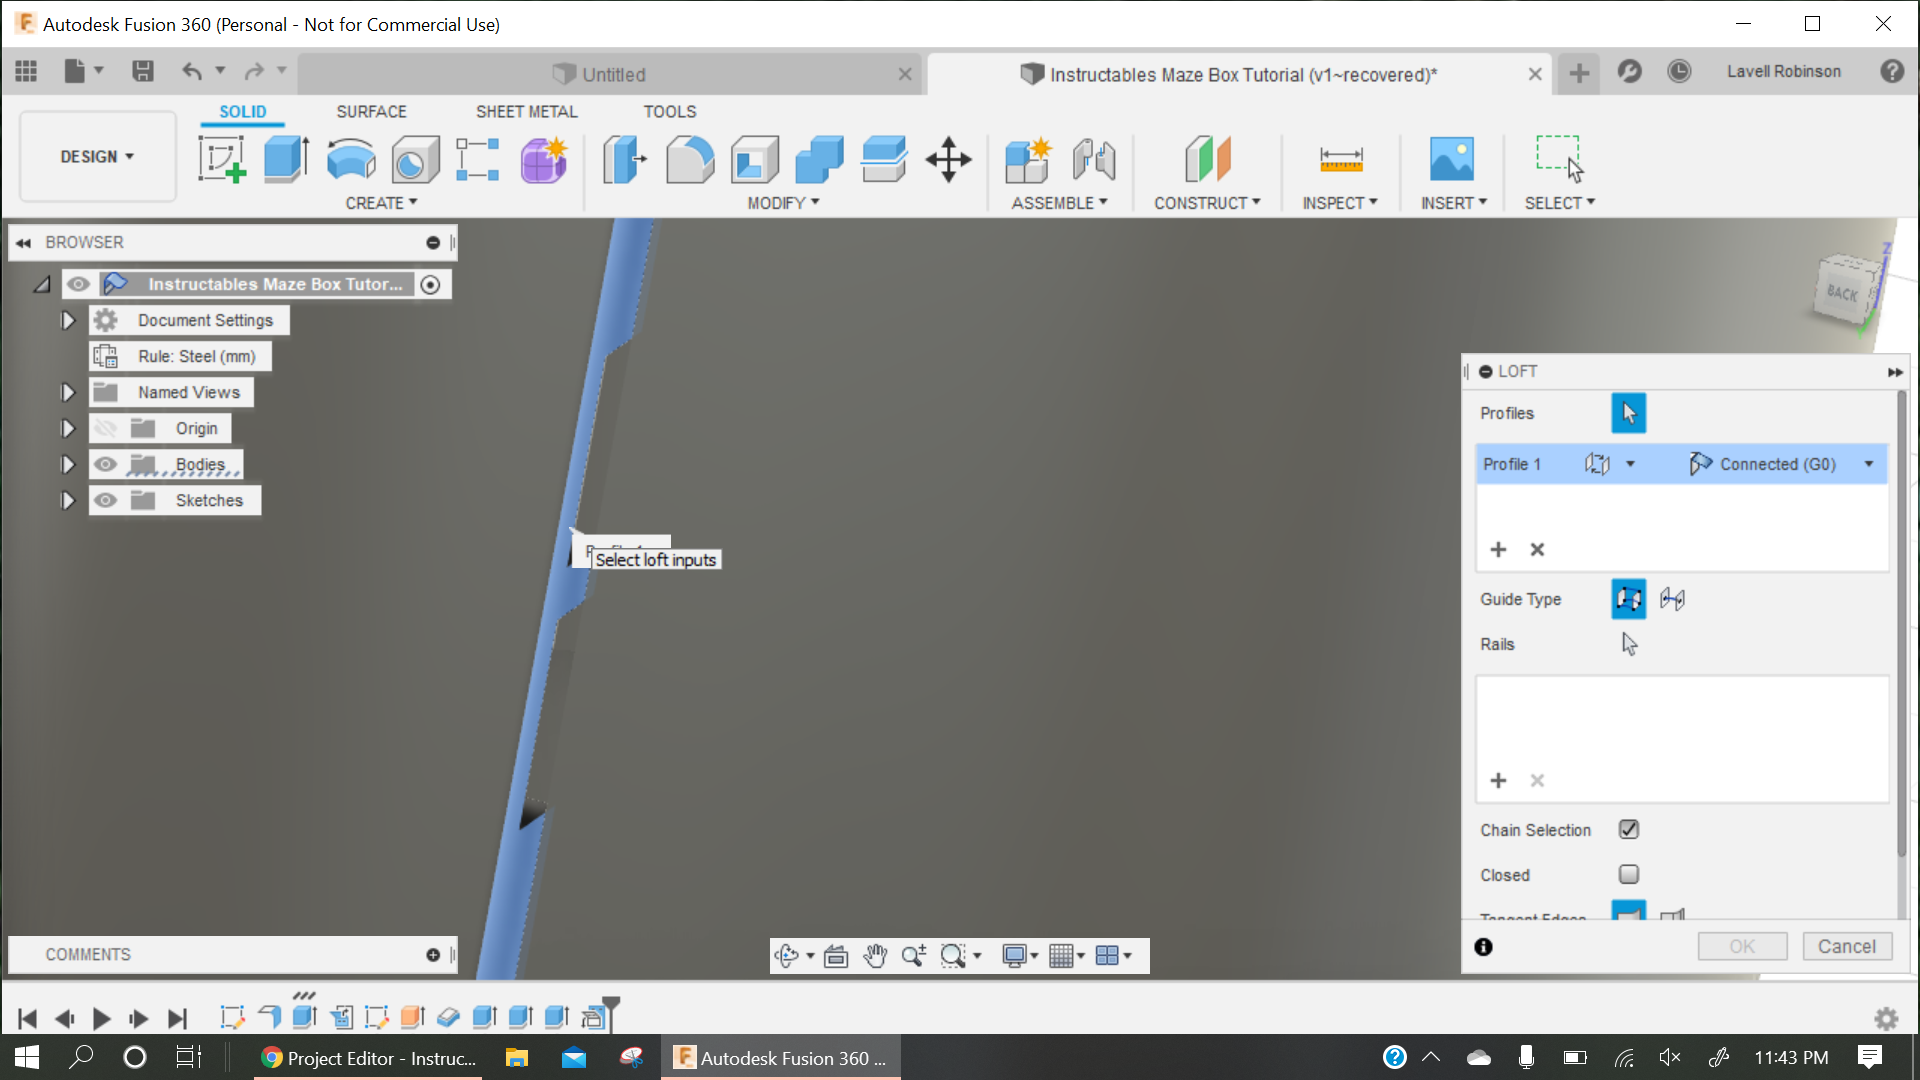Choose the Centerline guide type icon

tap(1672, 599)
